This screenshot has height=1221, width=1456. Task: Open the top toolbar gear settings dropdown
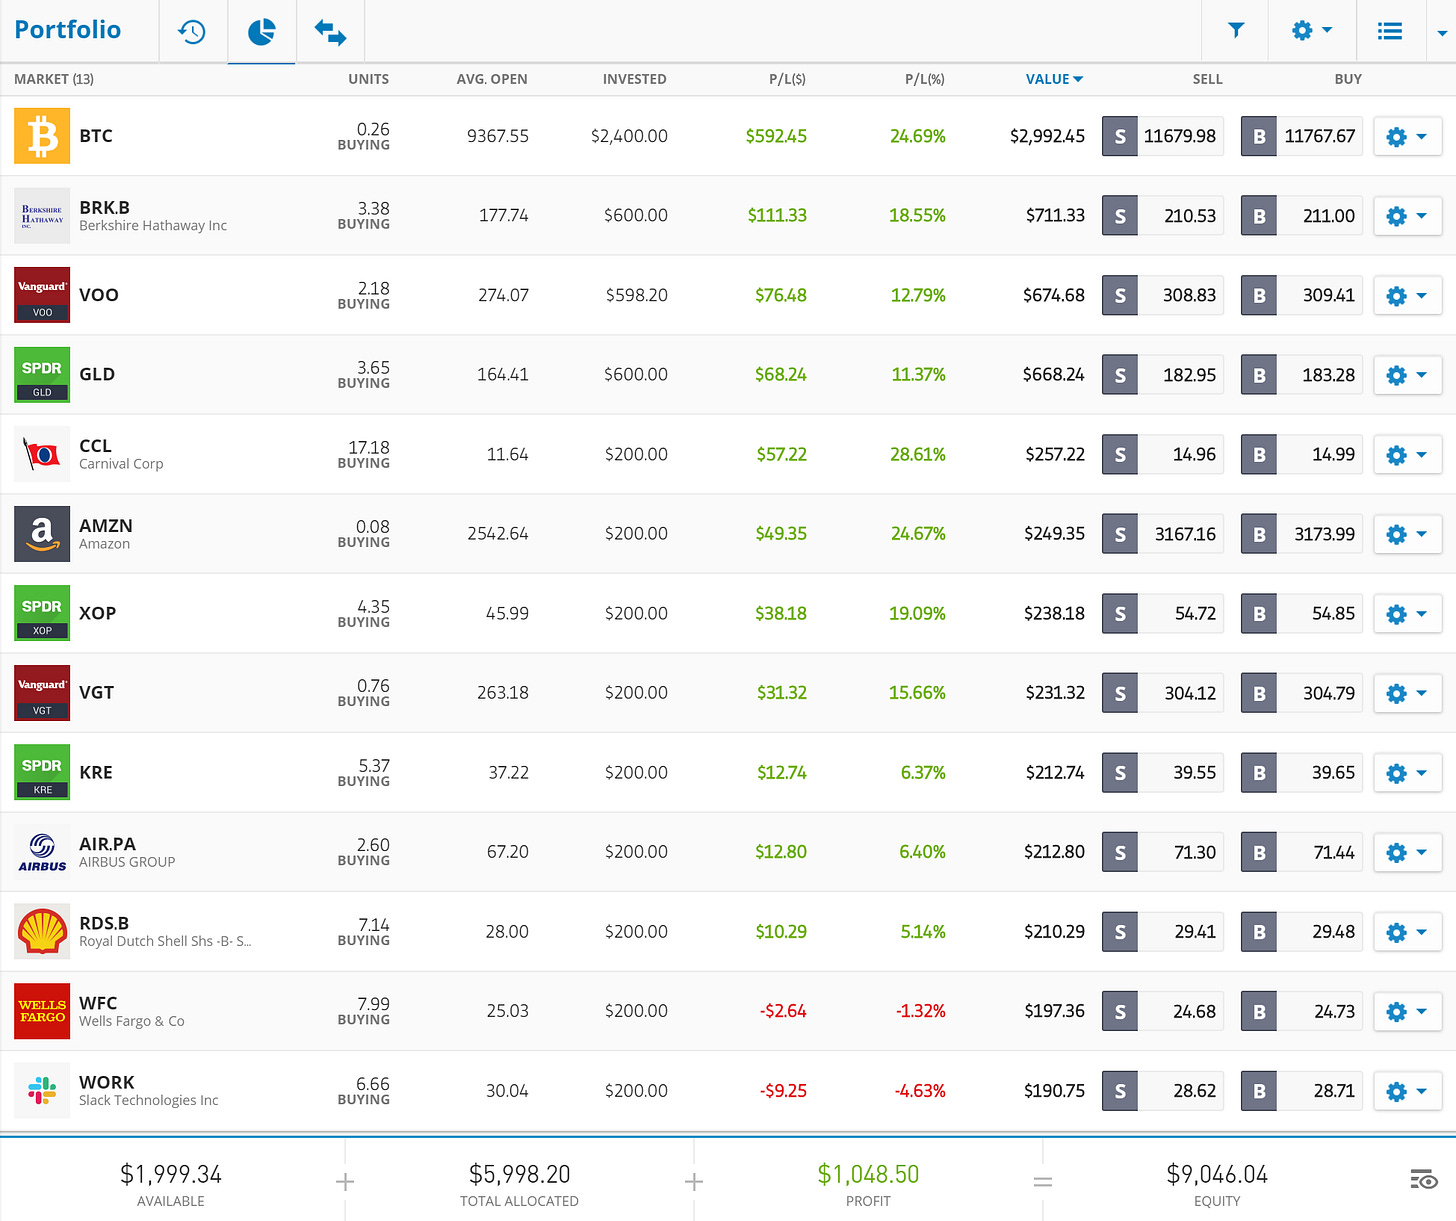point(1312,30)
